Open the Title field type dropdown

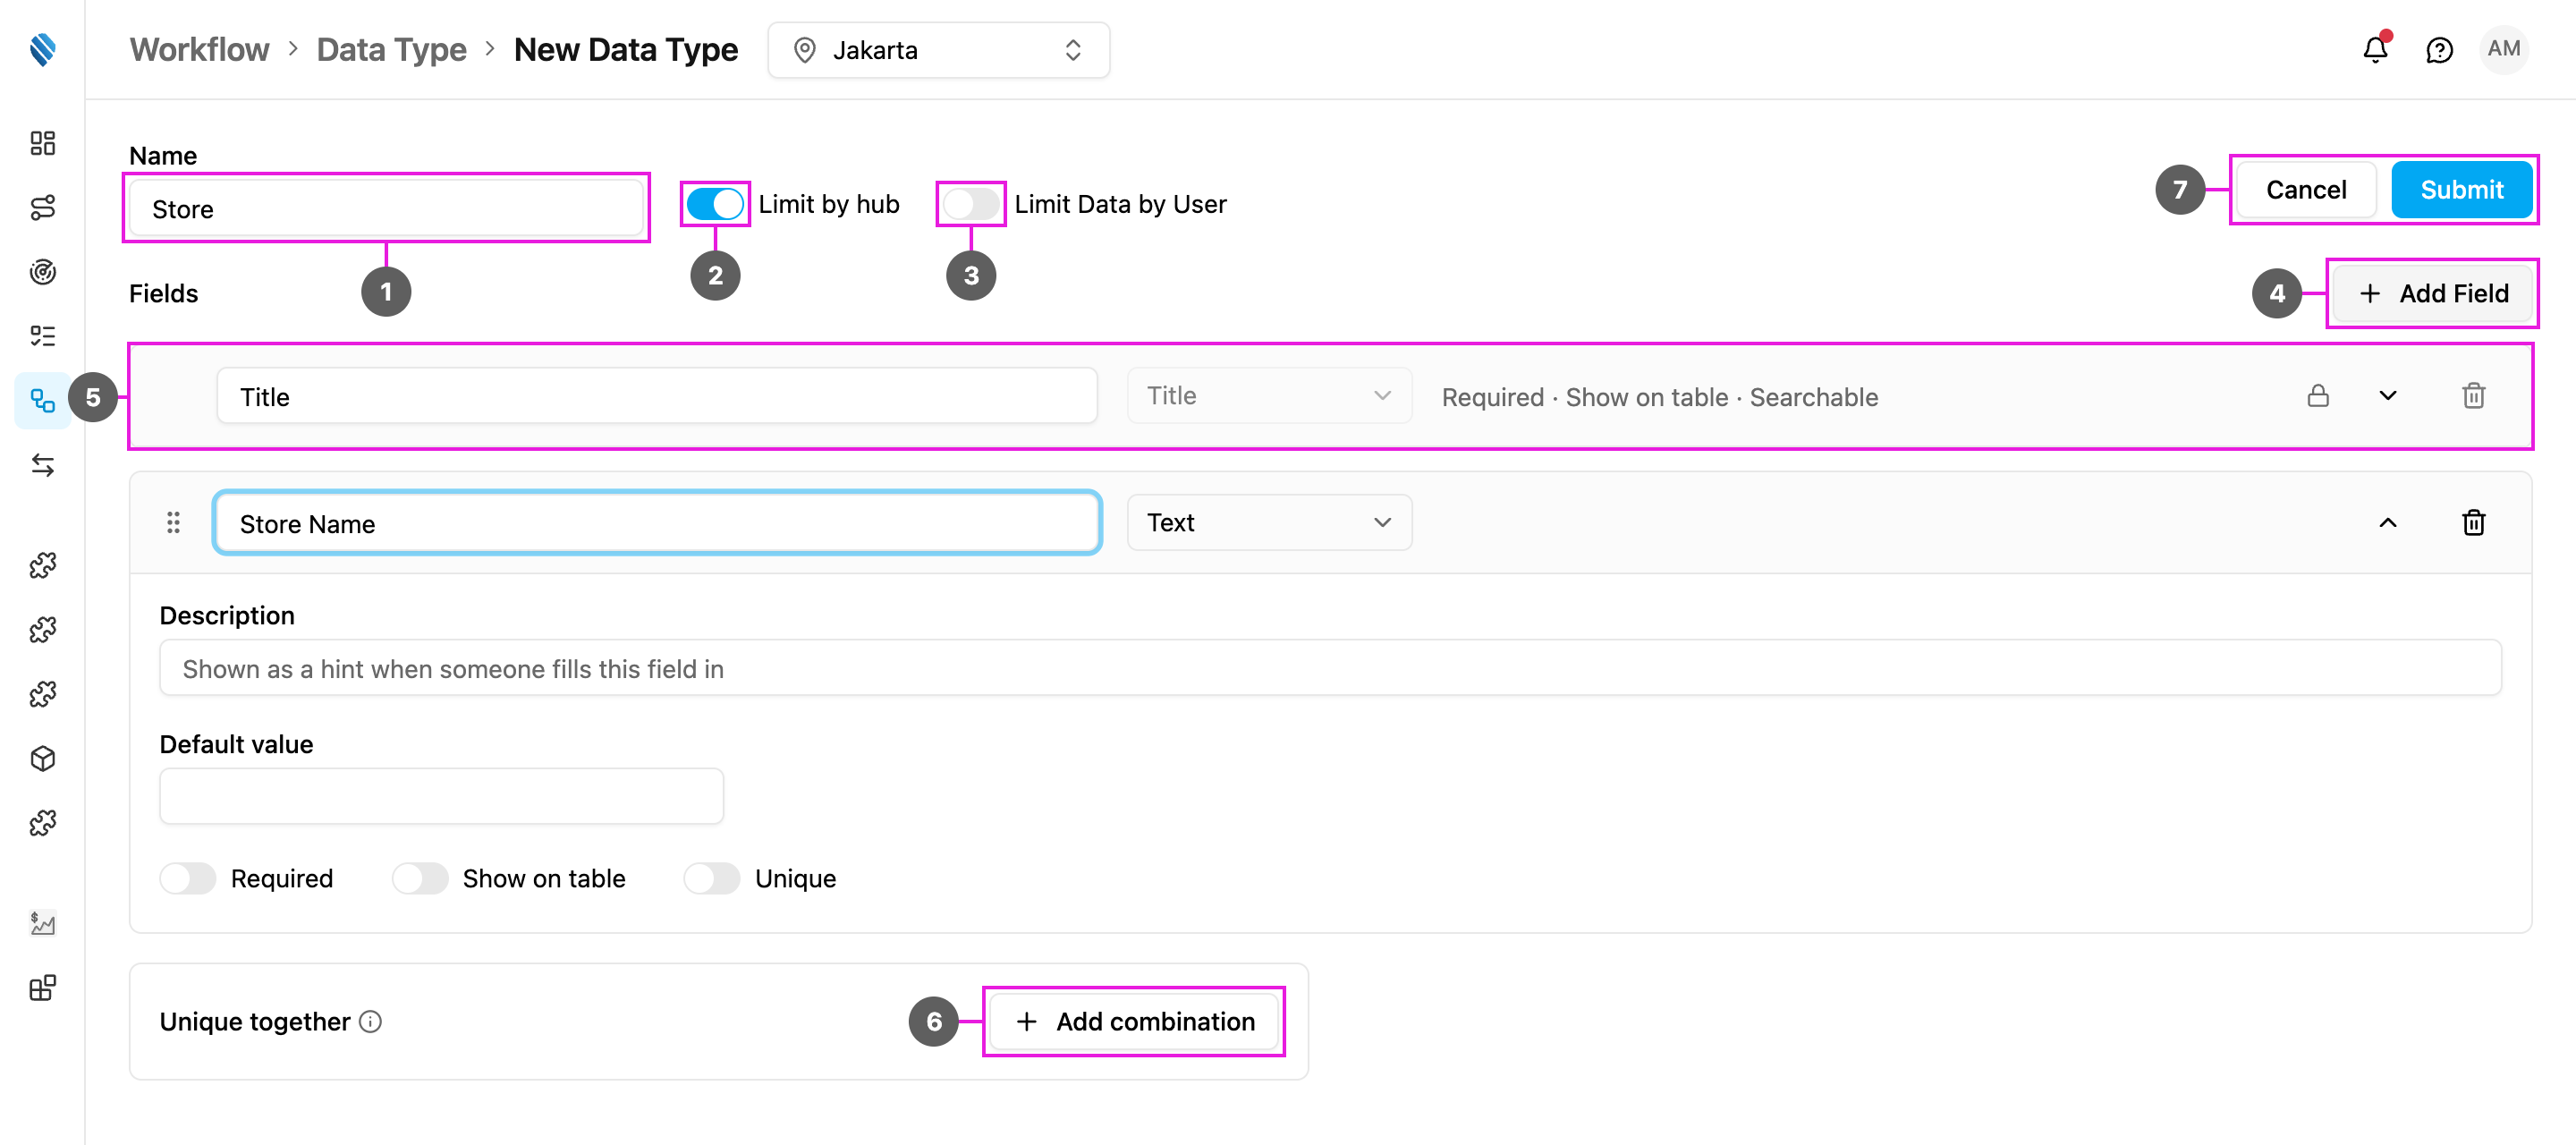coord(1269,396)
